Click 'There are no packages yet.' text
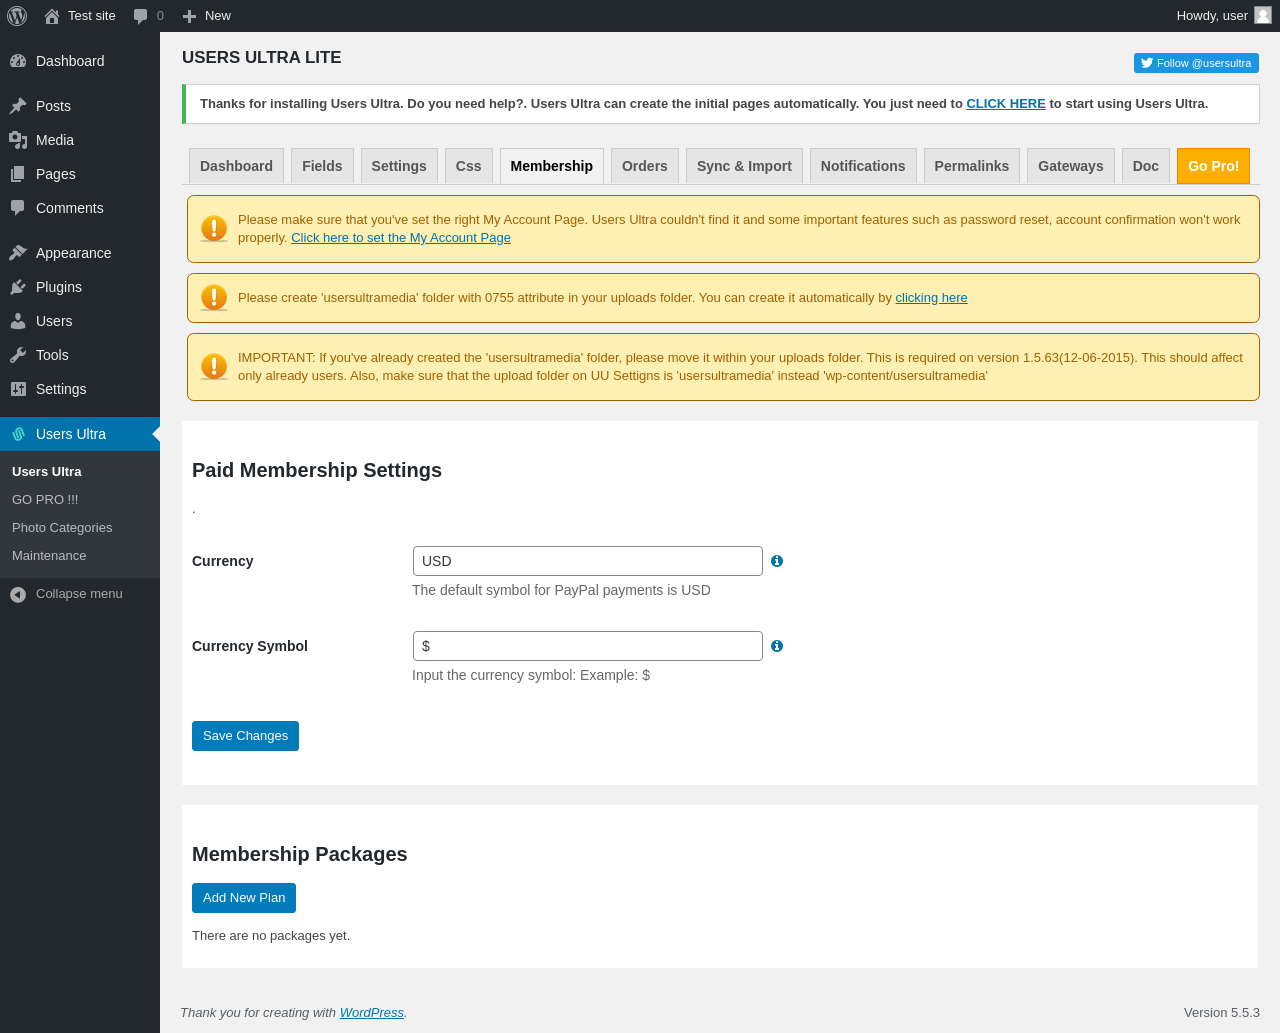Image resolution: width=1280 pixels, height=1033 pixels. [x=271, y=936]
